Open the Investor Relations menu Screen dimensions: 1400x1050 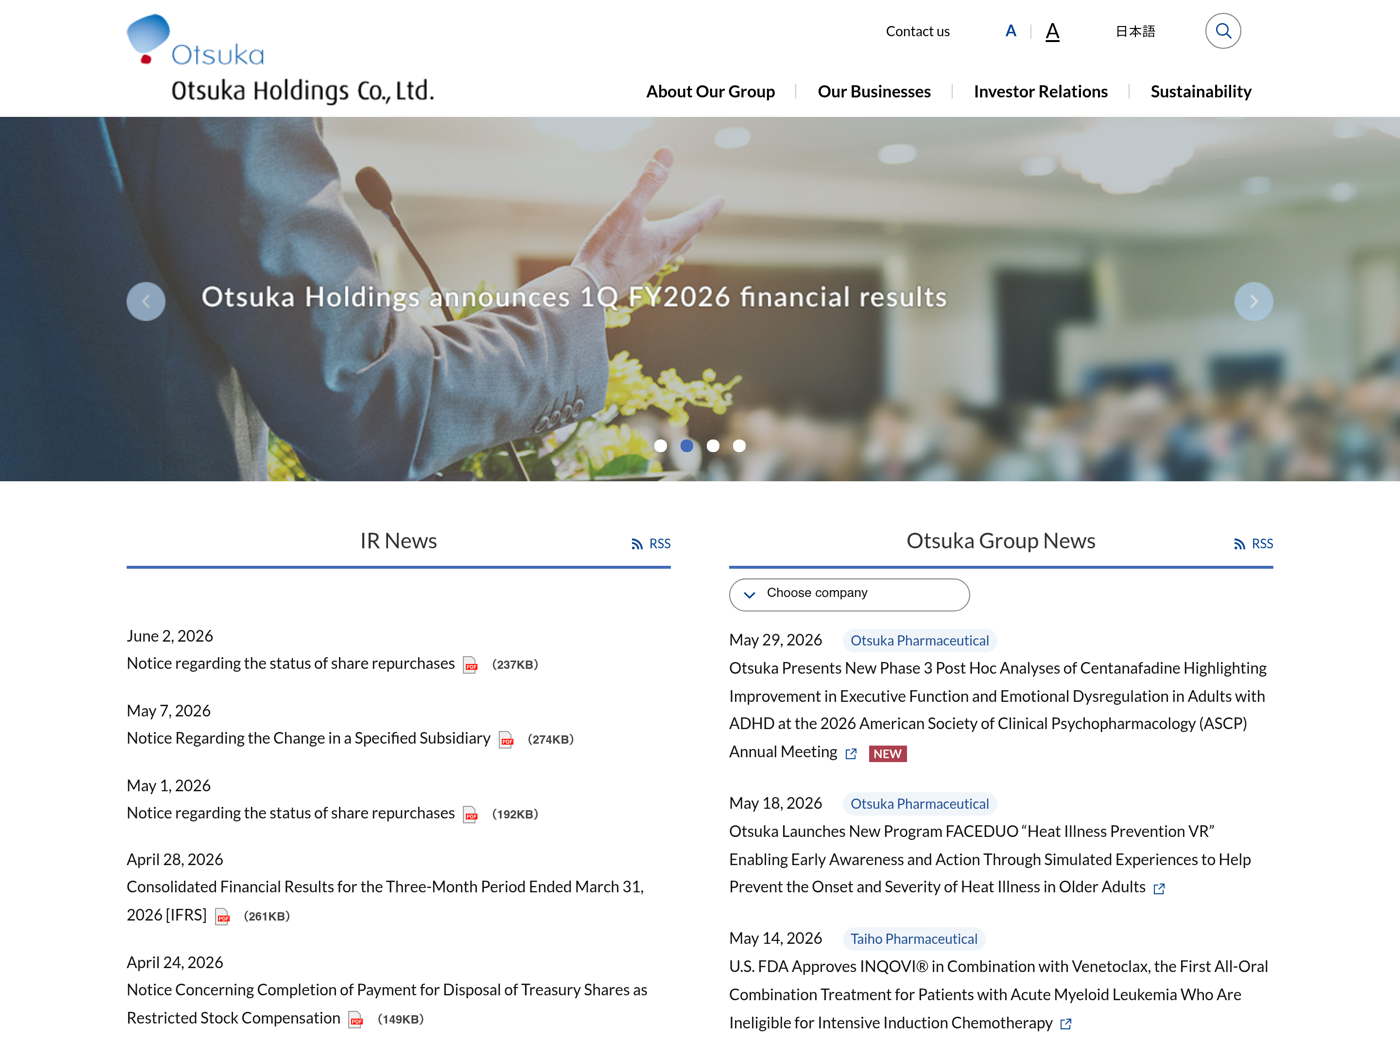coord(1041,91)
